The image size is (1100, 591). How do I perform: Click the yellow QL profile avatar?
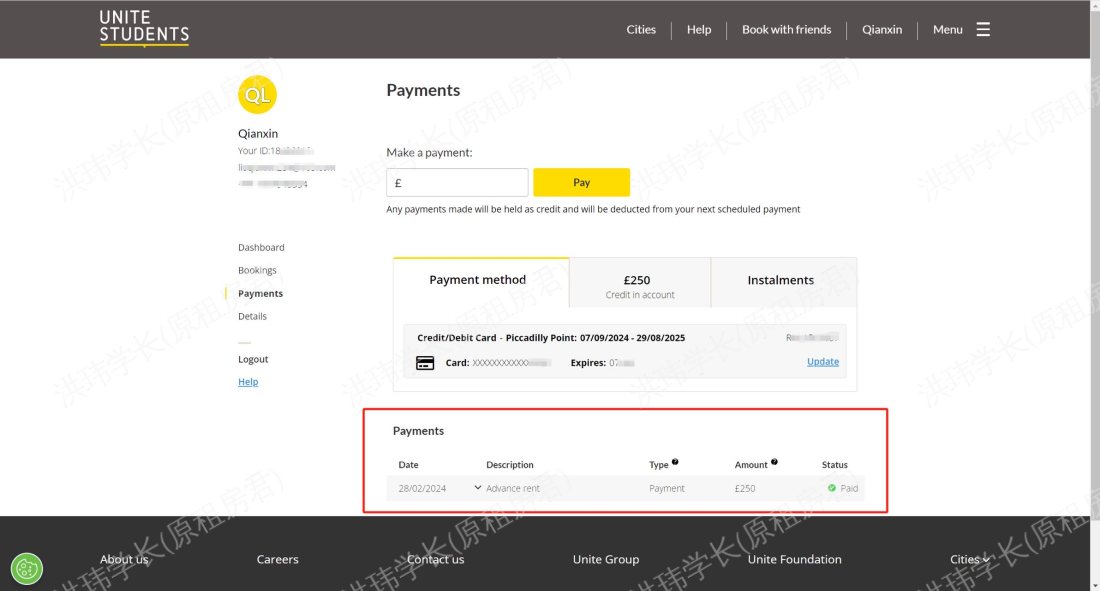click(x=257, y=95)
